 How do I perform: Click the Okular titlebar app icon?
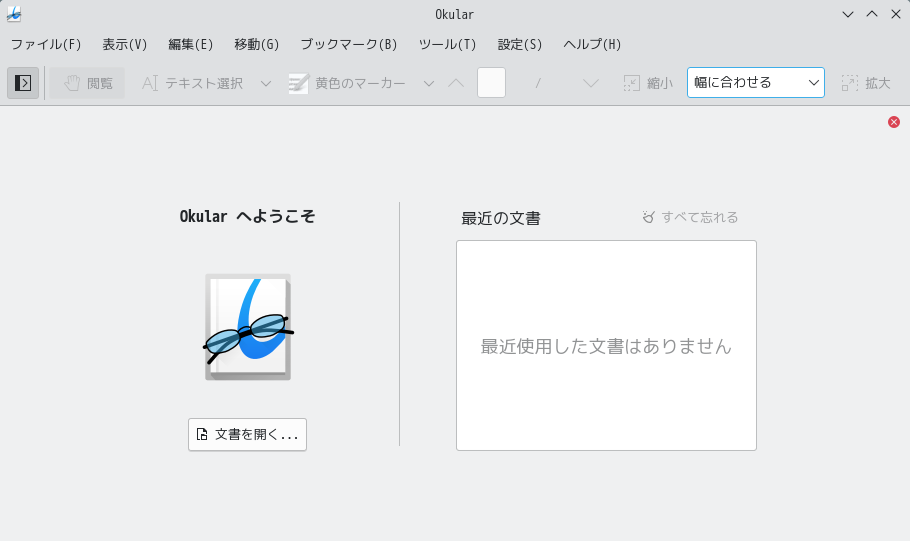(x=14, y=14)
